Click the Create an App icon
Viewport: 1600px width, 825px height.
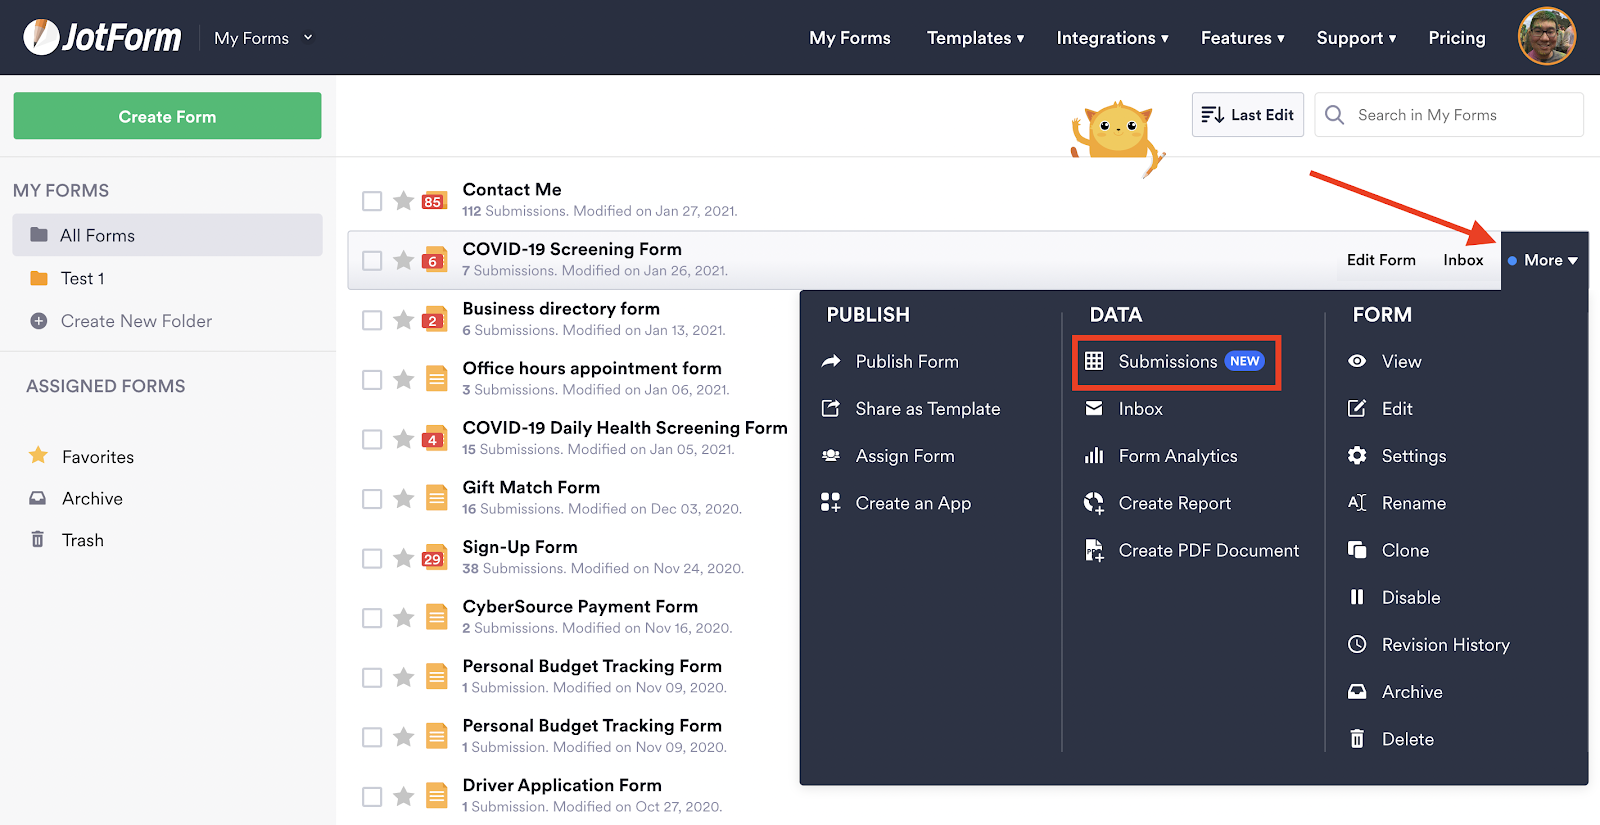[x=830, y=503]
